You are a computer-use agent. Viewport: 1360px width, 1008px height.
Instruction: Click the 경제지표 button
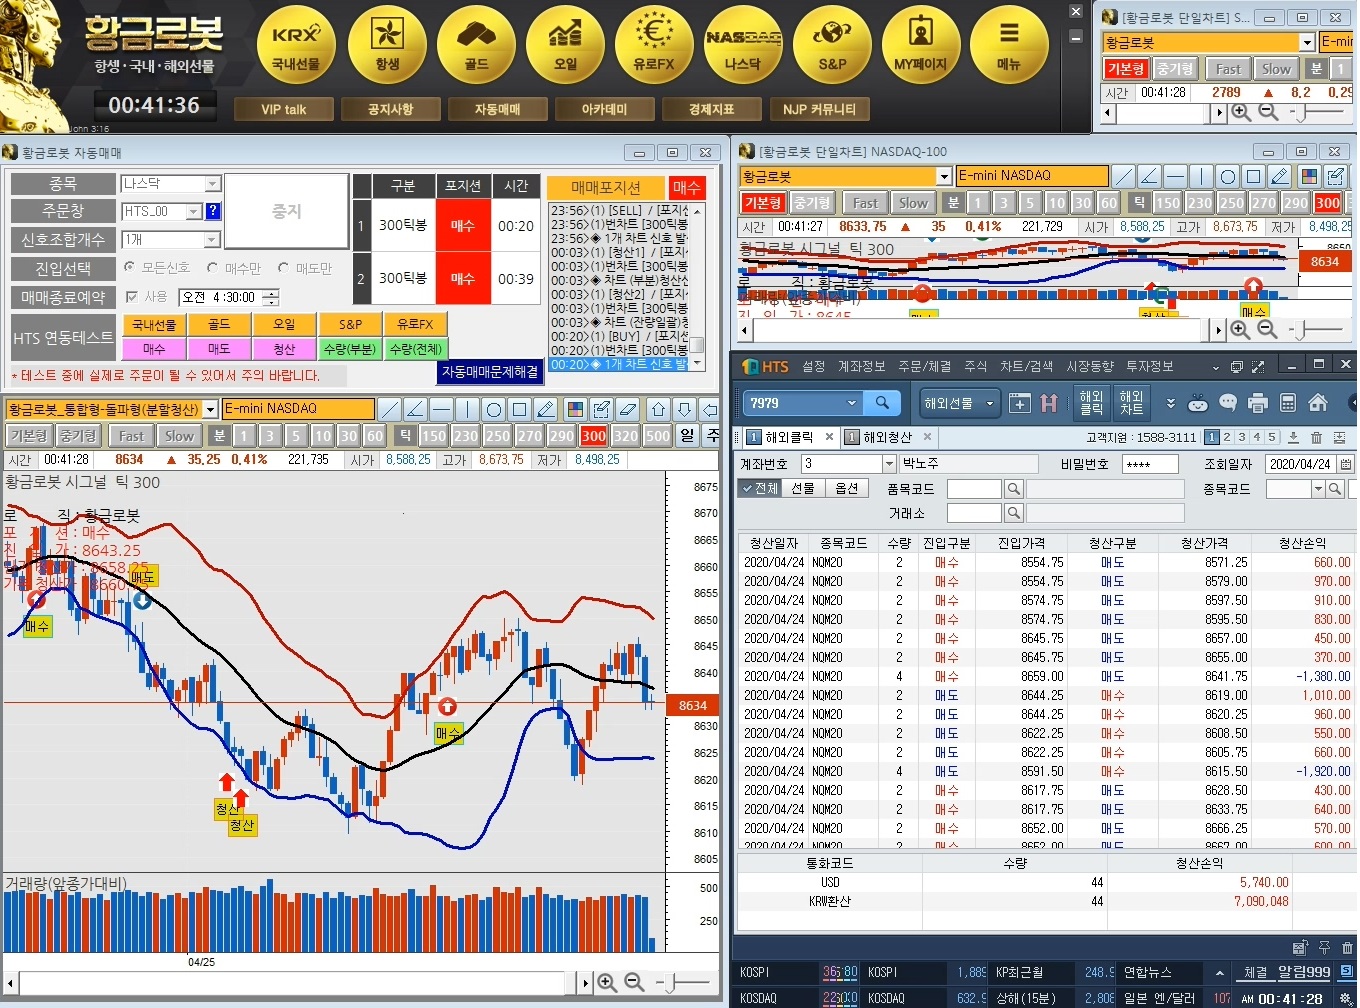(x=712, y=110)
